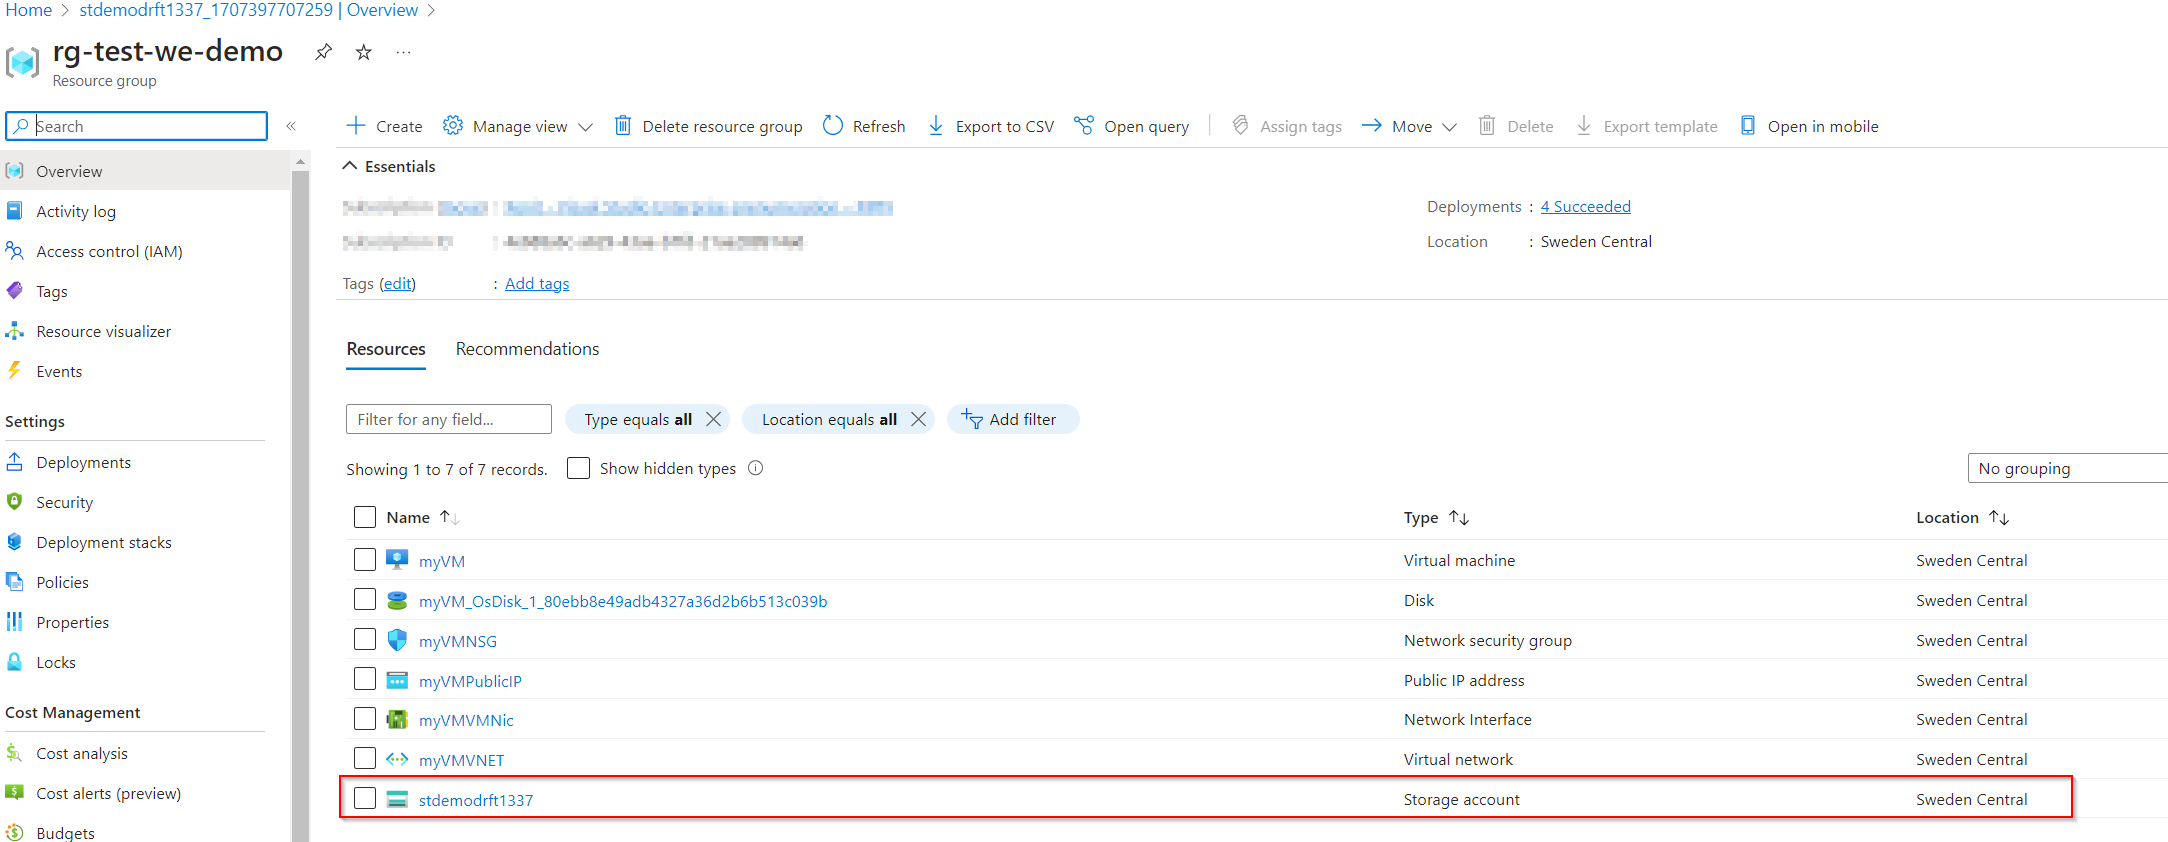Image resolution: width=2168 pixels, height=842 pixels.
Task: Click the myVMVMNic network interface icon
Action: tap(397, 719)
